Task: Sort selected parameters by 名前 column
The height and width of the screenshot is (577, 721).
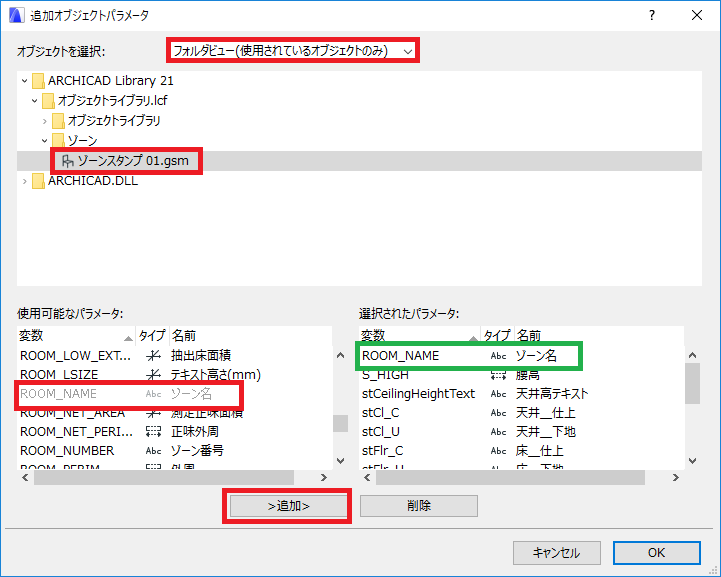Action: click(x=600, y=336)
